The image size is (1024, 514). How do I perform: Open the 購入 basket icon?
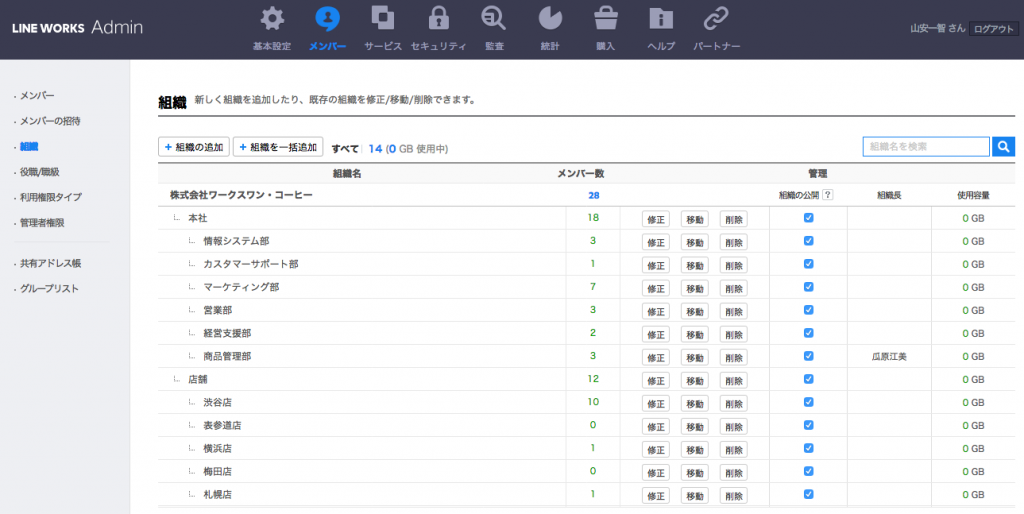coord(605,20)
